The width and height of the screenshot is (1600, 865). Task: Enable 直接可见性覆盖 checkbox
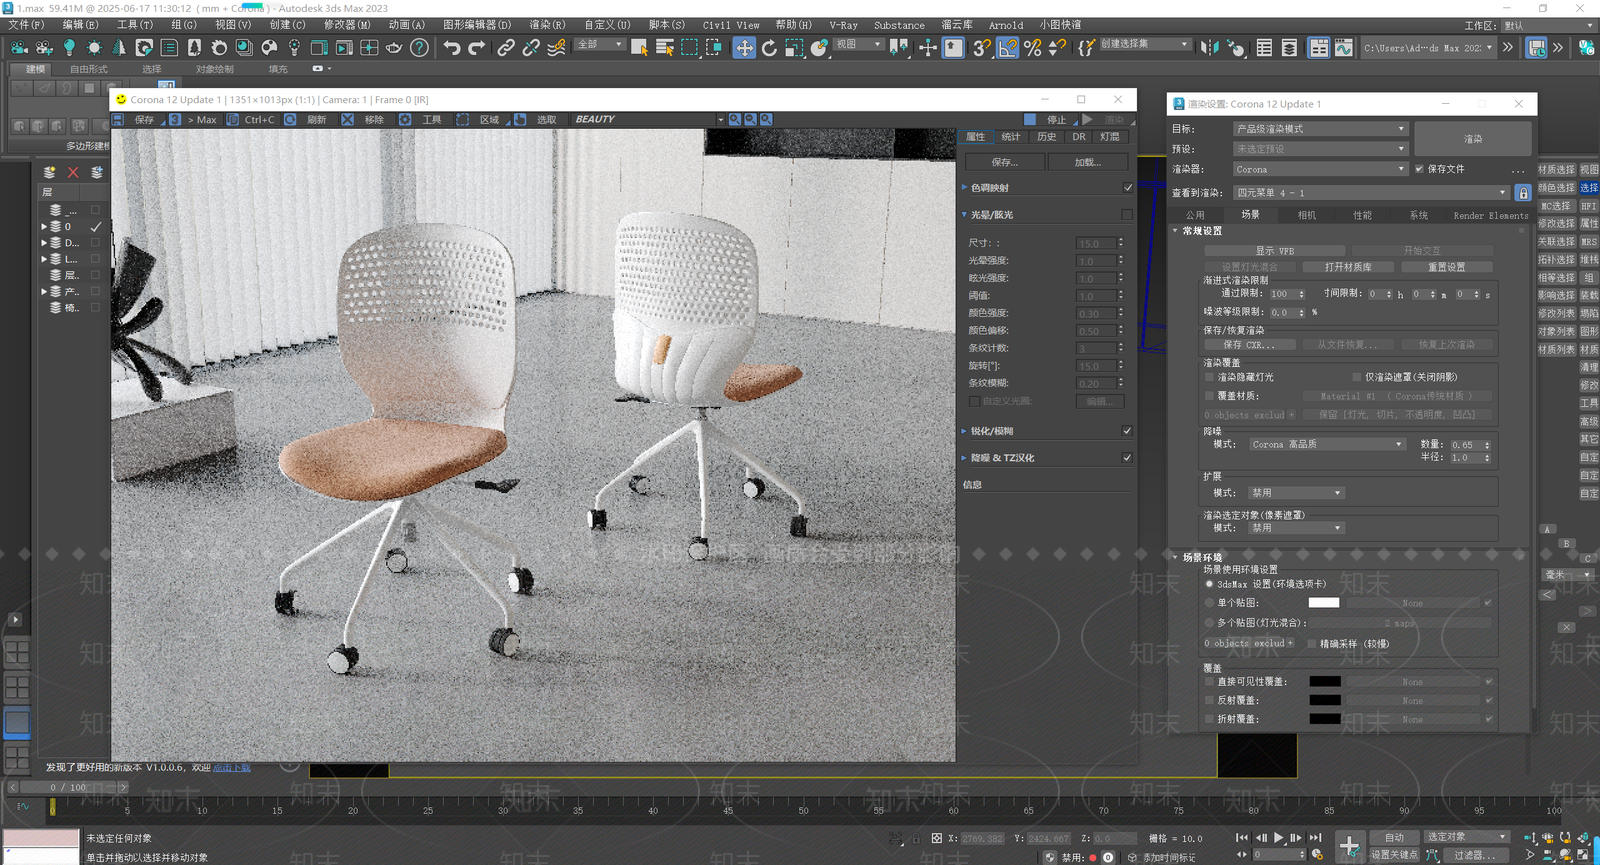[x=1209, y=682]
